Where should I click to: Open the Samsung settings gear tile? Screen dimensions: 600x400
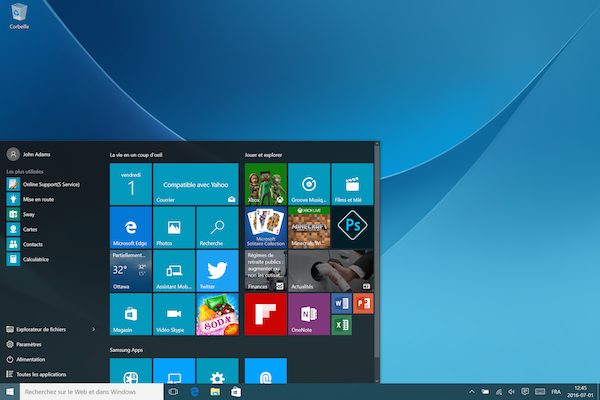(217, 371)
